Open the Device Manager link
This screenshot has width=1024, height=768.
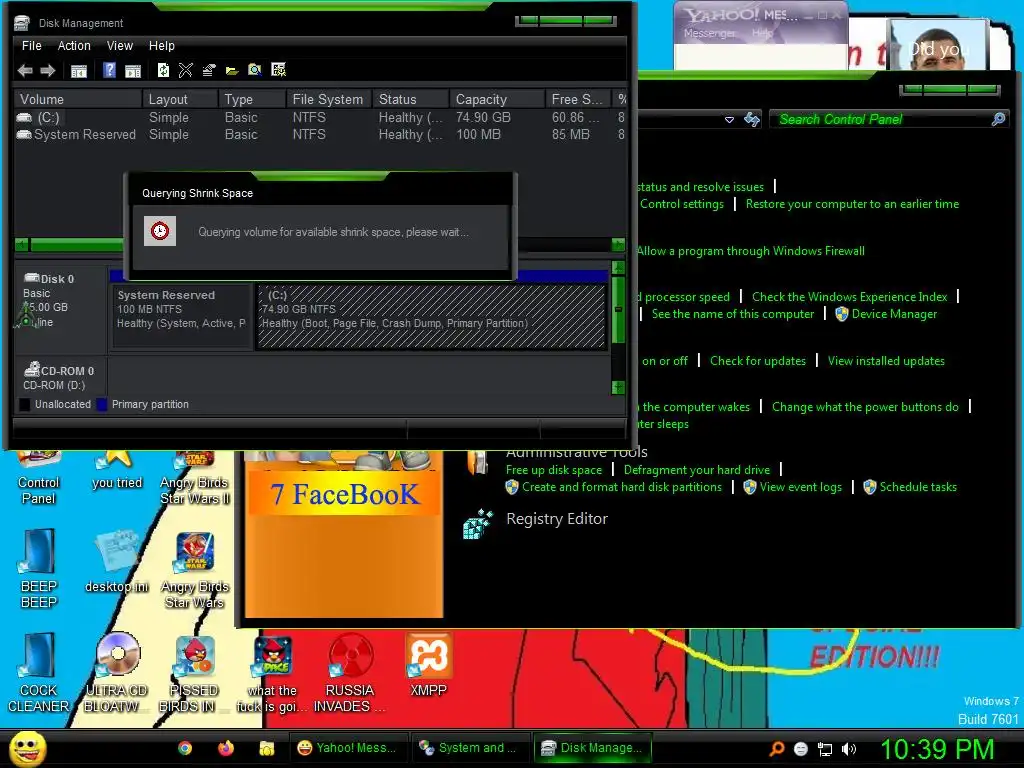click(894, 314)
